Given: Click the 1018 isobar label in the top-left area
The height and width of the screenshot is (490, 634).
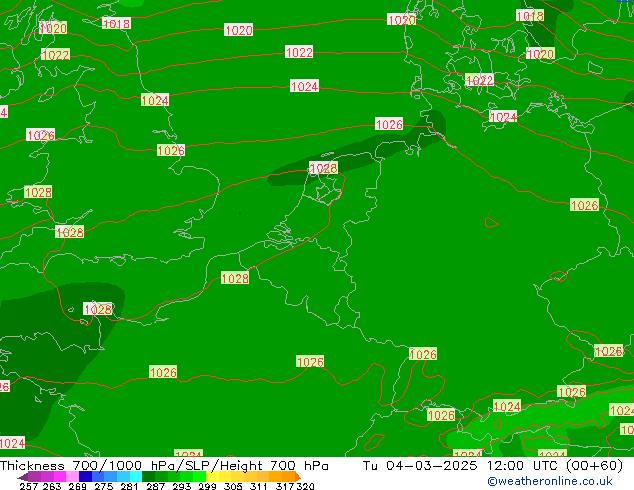Looking at the screenshot, I should tap(116, 23).
